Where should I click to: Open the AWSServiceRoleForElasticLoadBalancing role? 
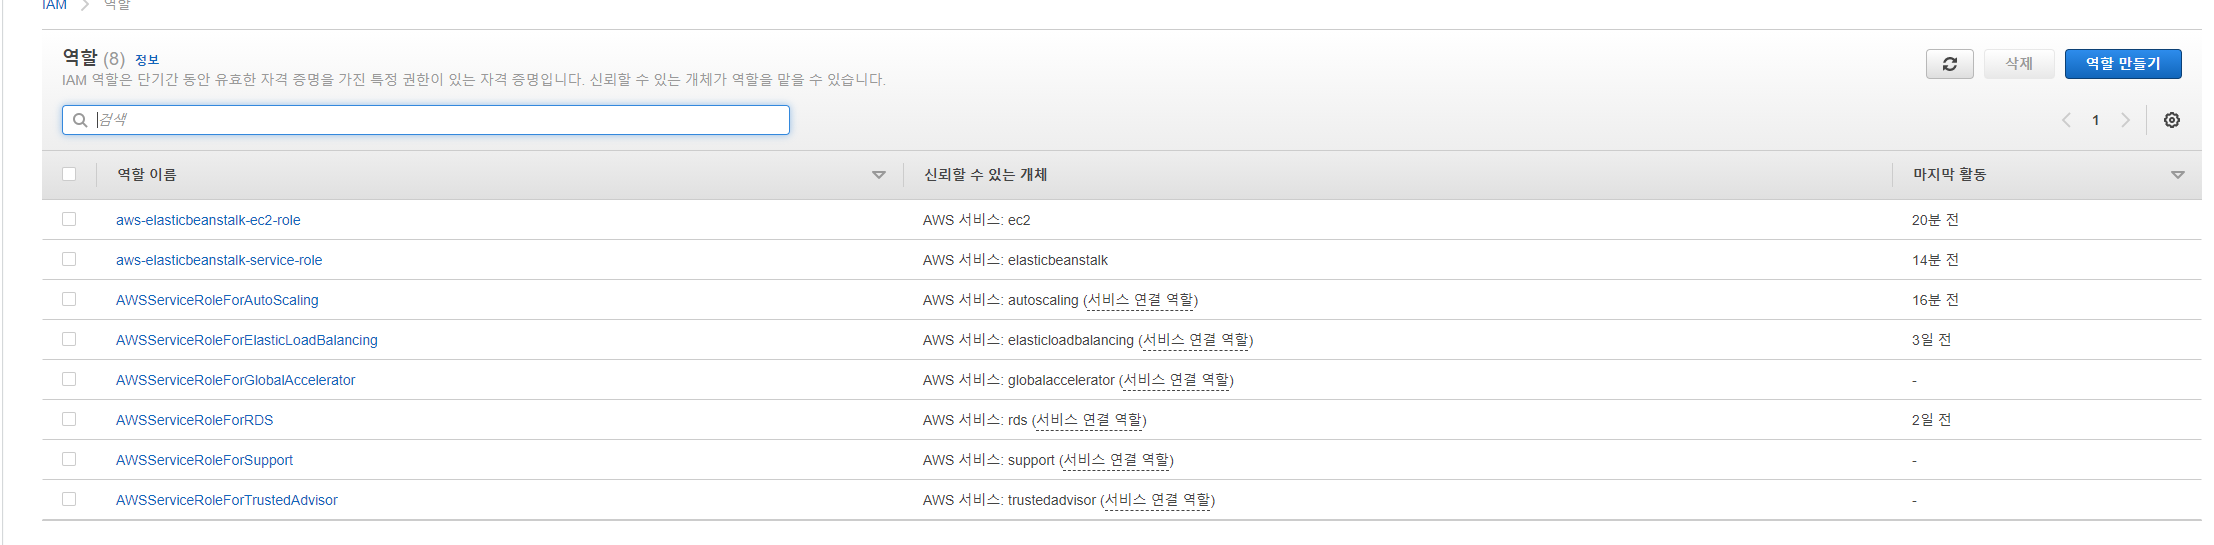pyautogui.click(x=247, y=340)
